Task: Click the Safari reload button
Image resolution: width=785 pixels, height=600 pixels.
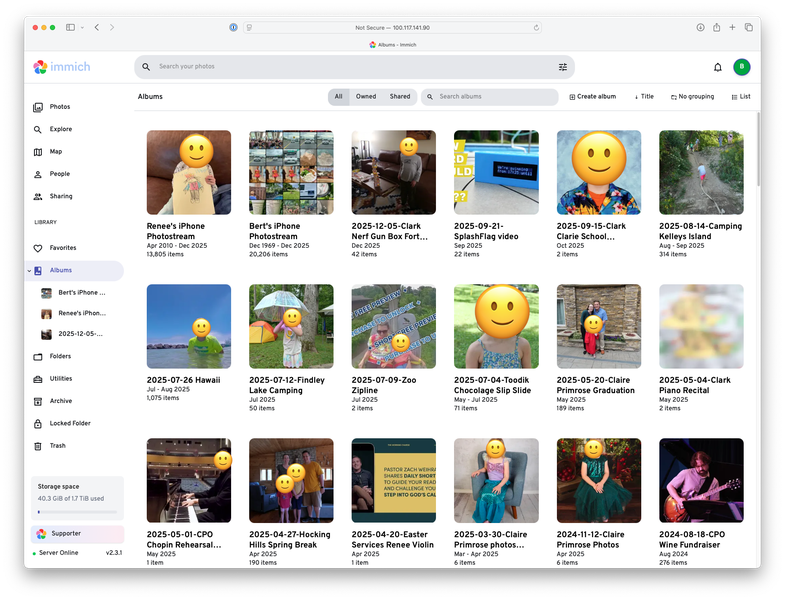Action: click(536, 28)
